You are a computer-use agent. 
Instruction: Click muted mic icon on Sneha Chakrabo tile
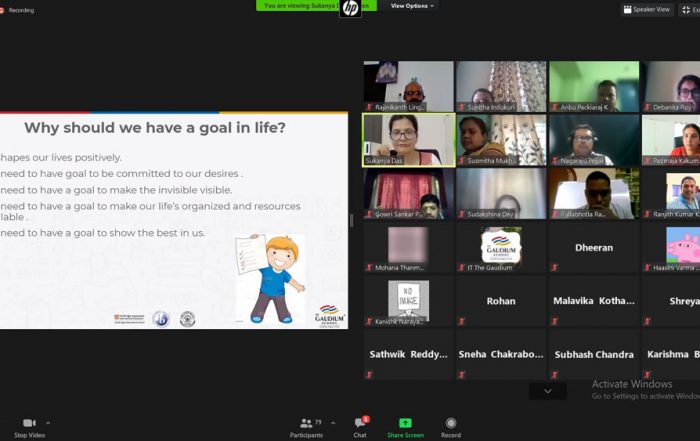(x=462, y=374)
